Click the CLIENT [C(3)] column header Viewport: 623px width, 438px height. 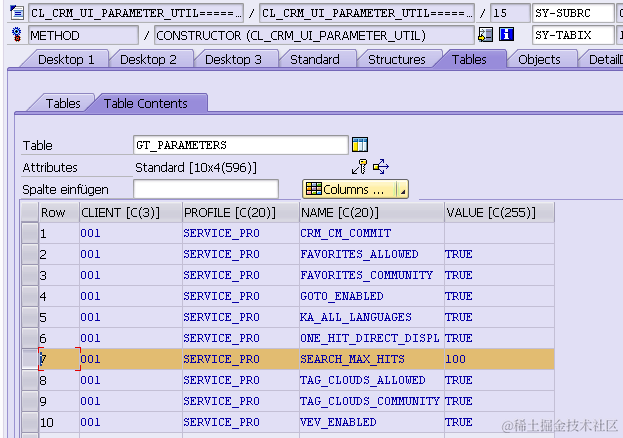[131, 213]
